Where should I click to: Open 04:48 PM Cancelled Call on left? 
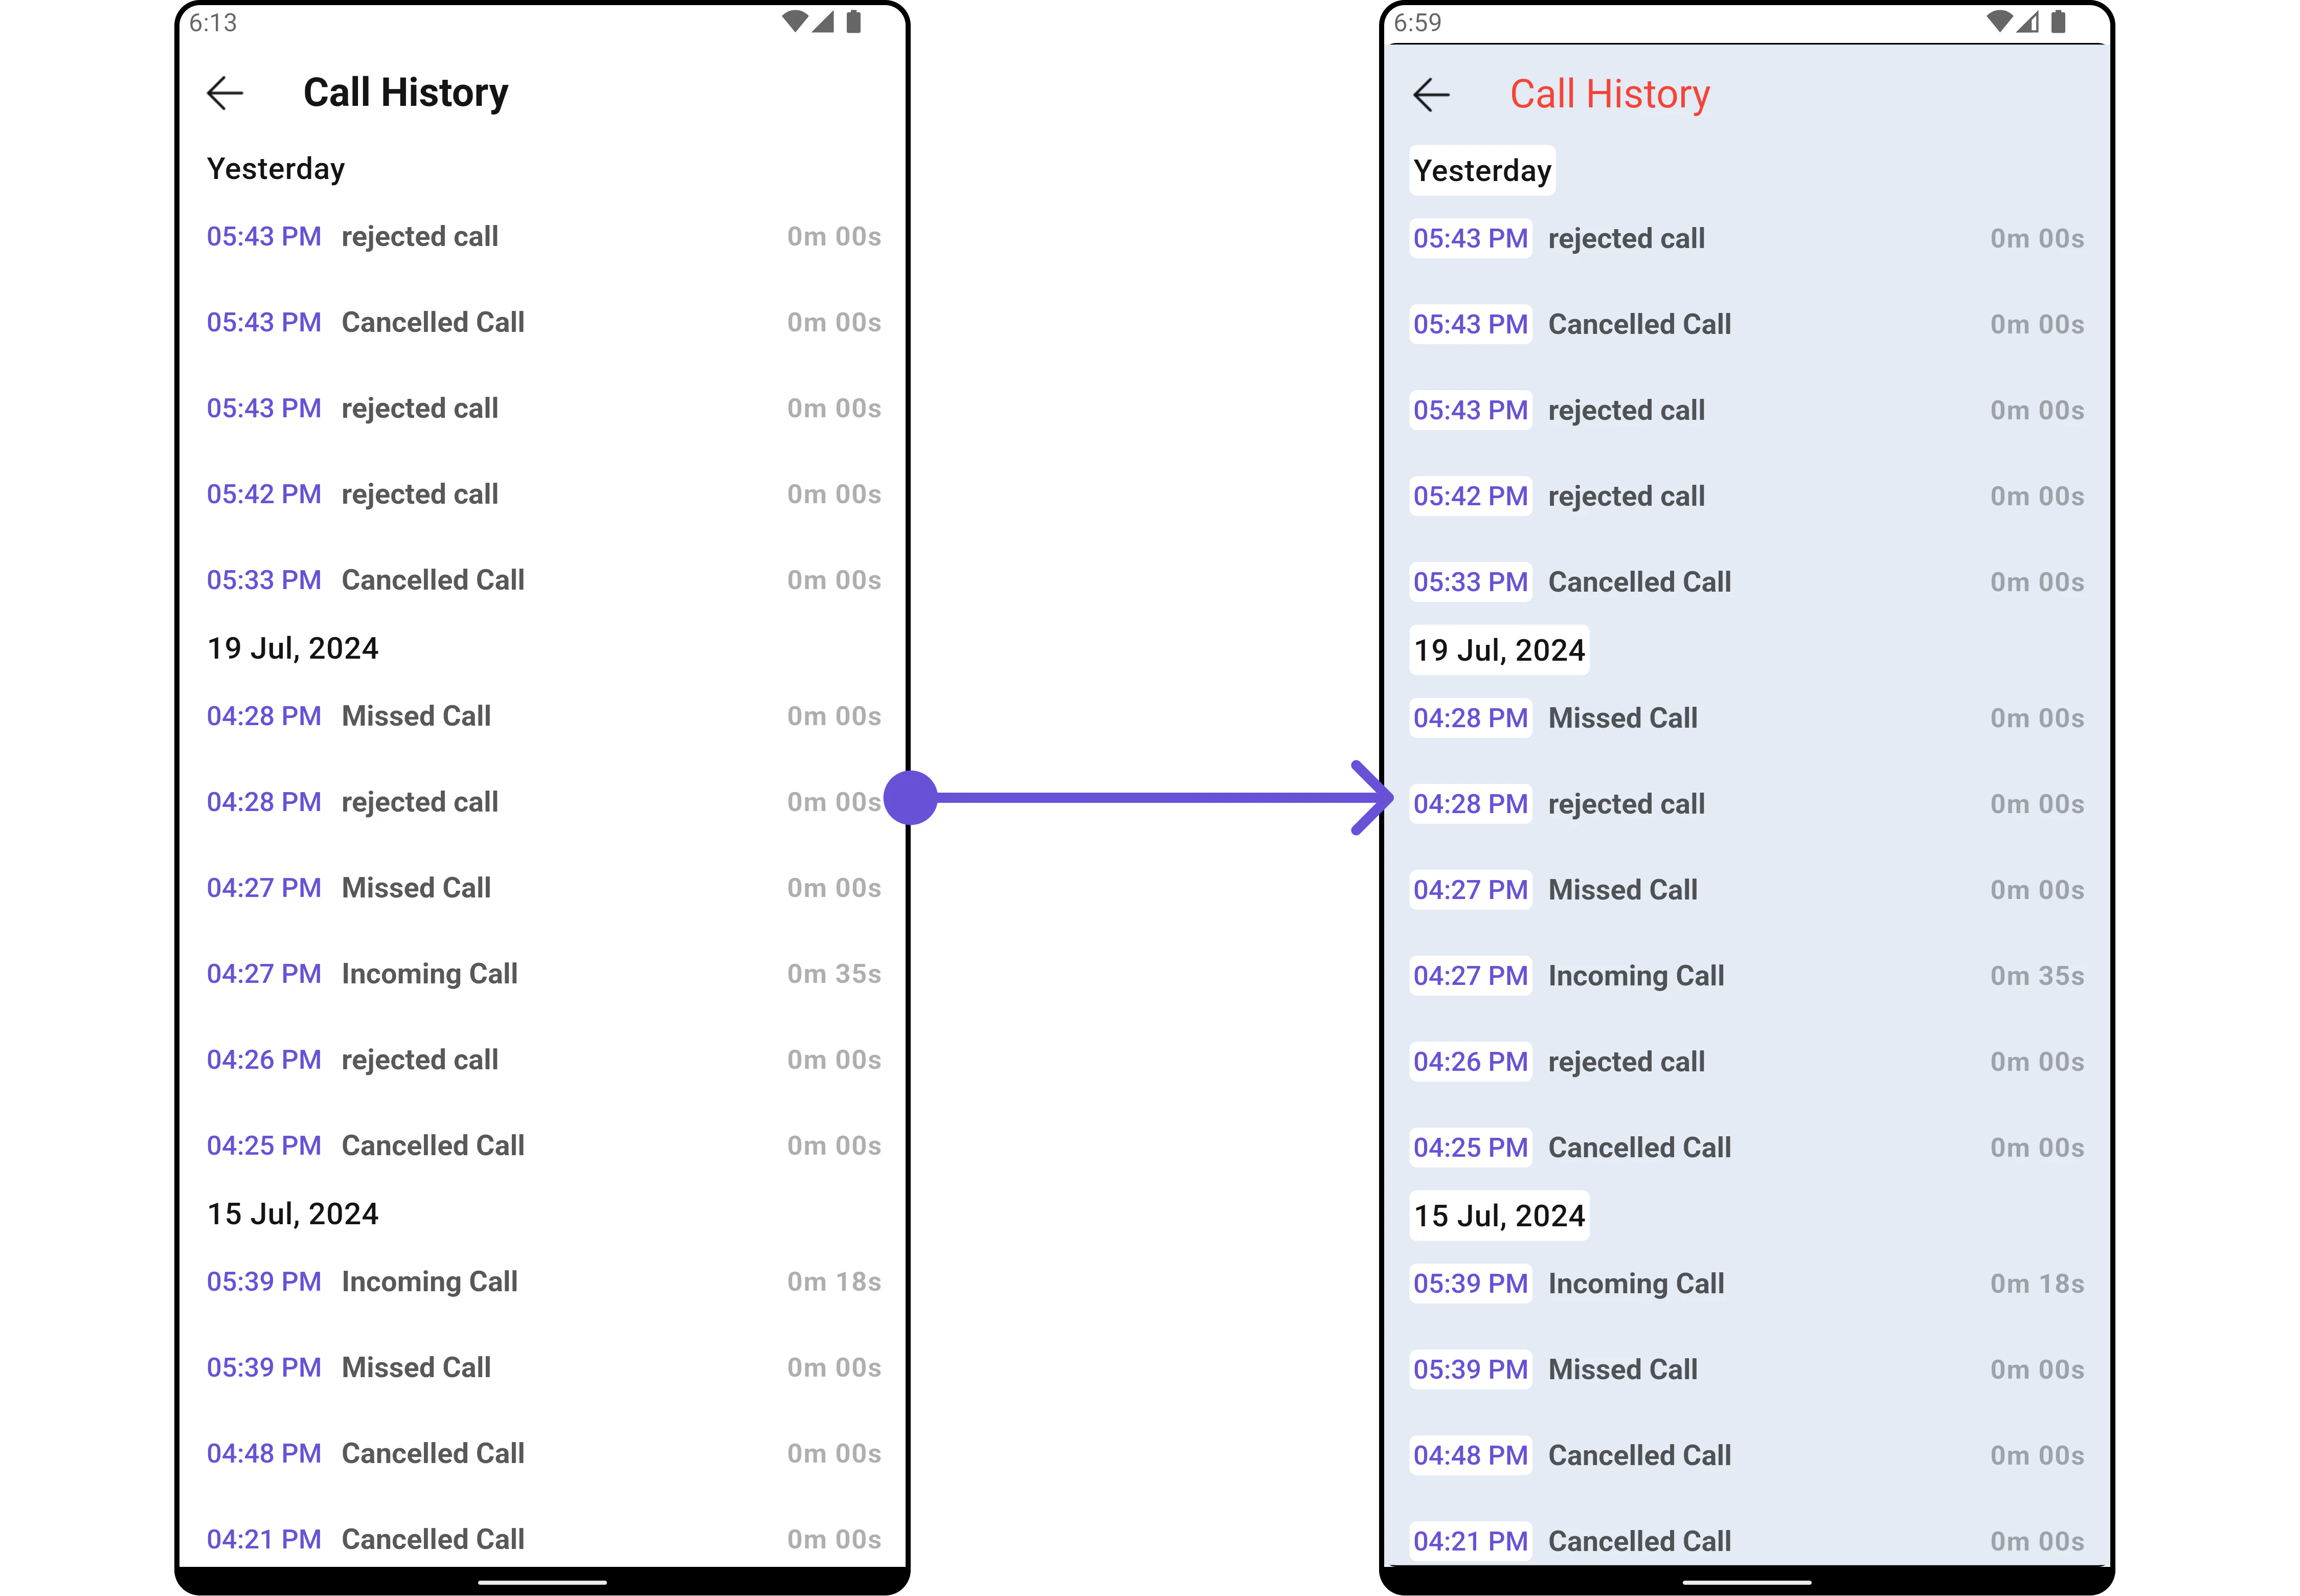[432, 1454]
